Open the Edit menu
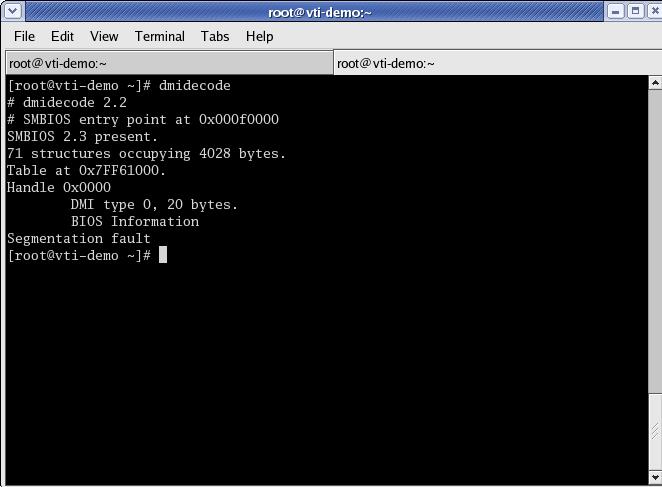662x487 pixels. [62, 36]
